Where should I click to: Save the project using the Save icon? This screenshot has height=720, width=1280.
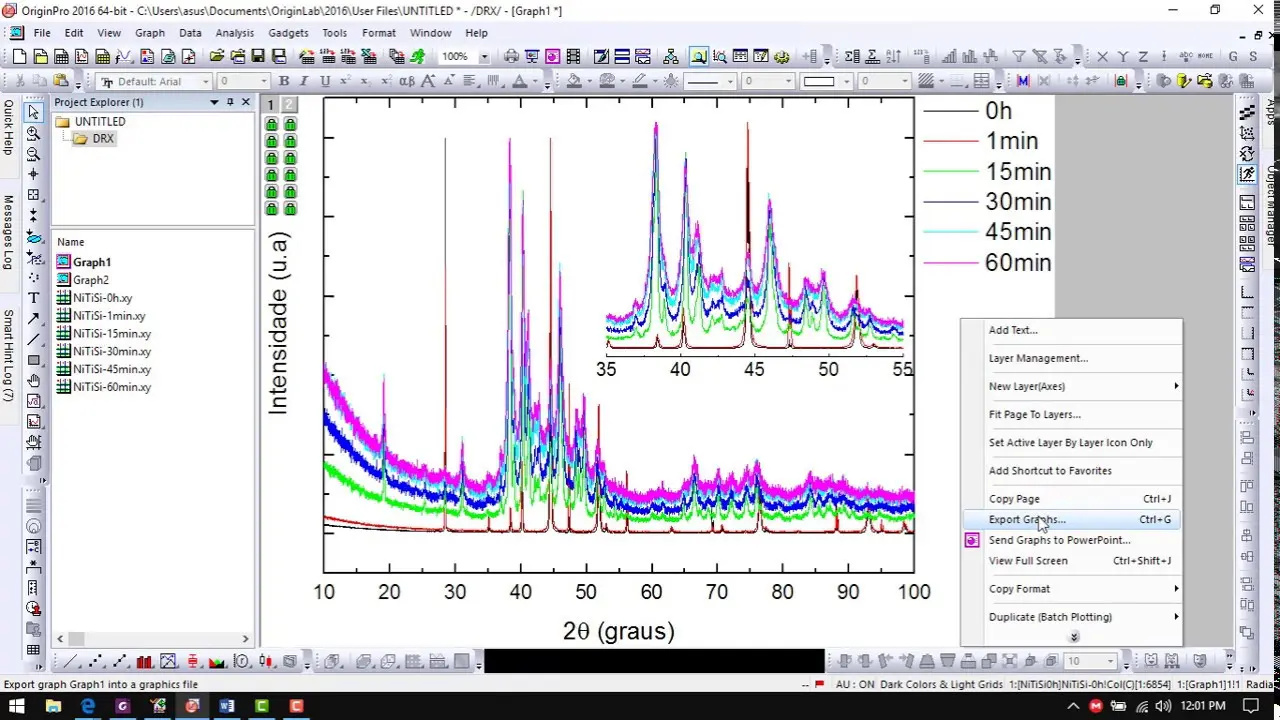258,57
